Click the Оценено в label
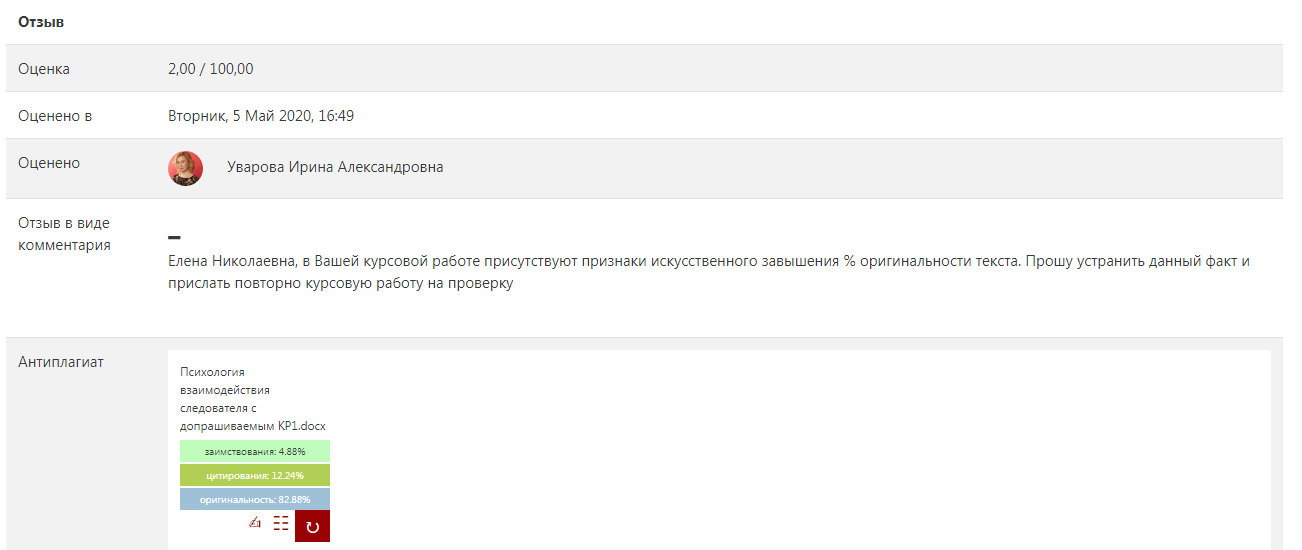 point(55,116)
